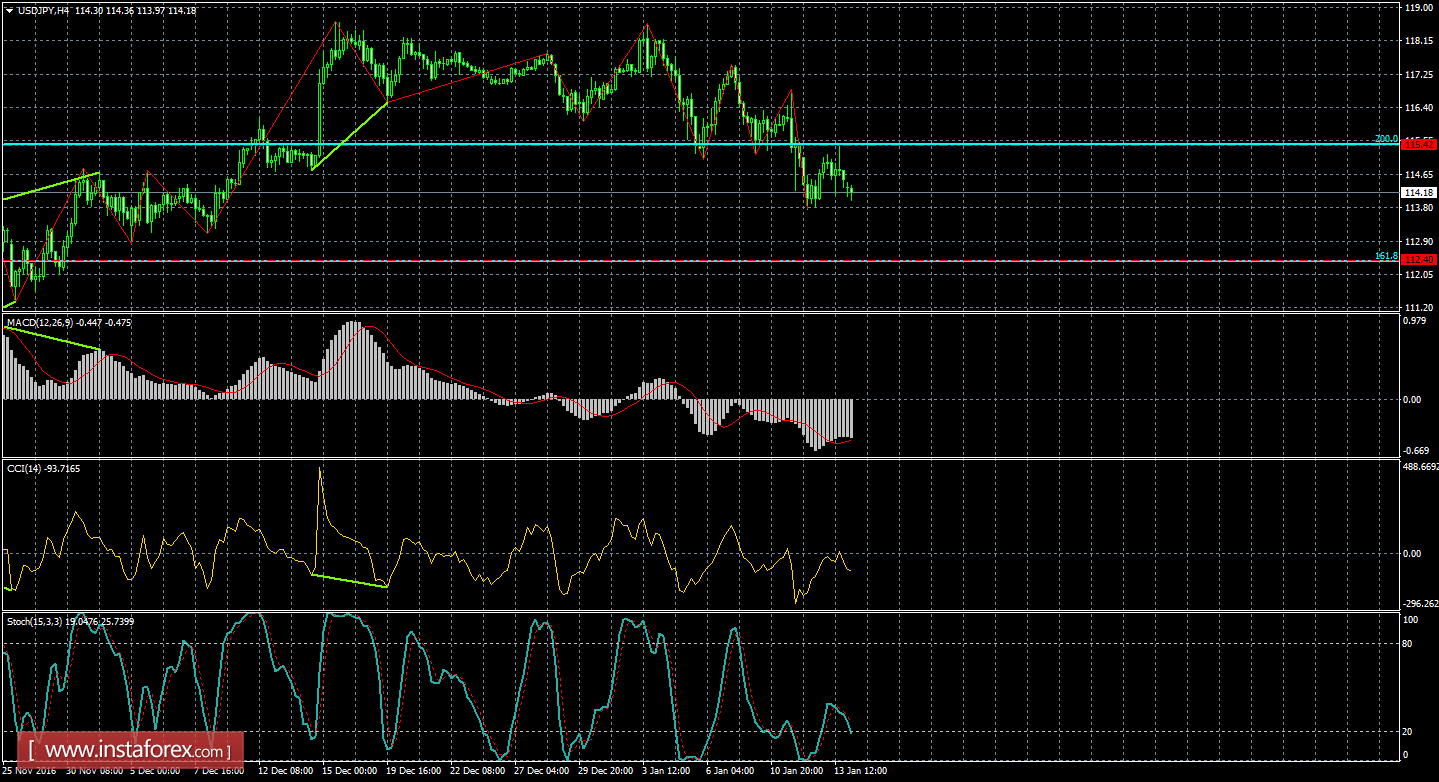Screen dimensions: 1439x782
Task: Click the 19 Dec 16:00 time label
Action: tap(416, 772)
